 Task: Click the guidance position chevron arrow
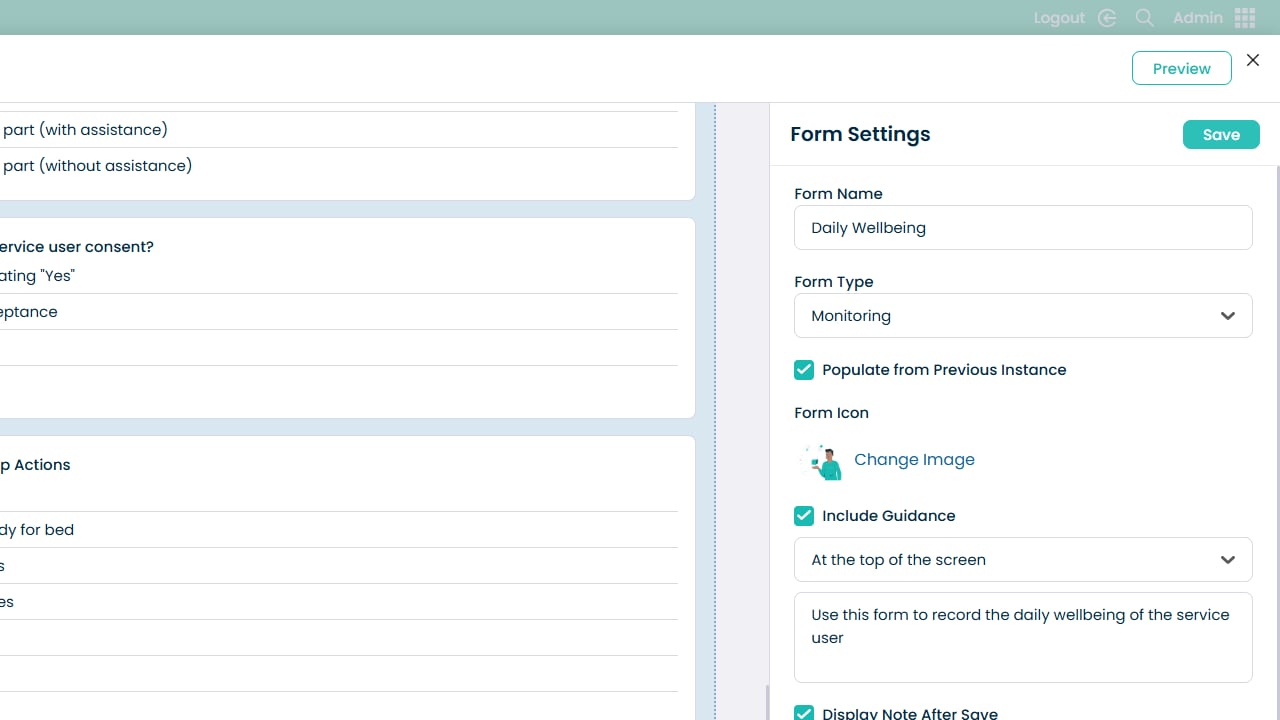1227,560
